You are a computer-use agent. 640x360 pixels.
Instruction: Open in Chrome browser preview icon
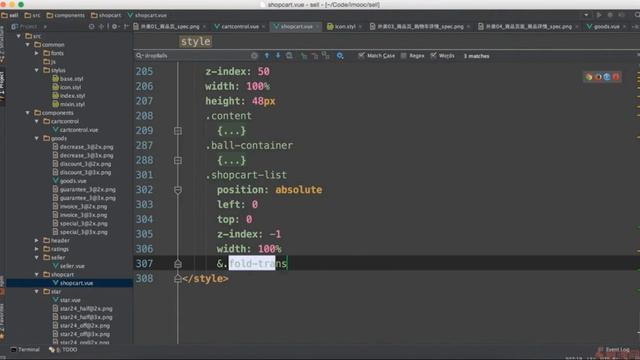[x=589, y=77]
